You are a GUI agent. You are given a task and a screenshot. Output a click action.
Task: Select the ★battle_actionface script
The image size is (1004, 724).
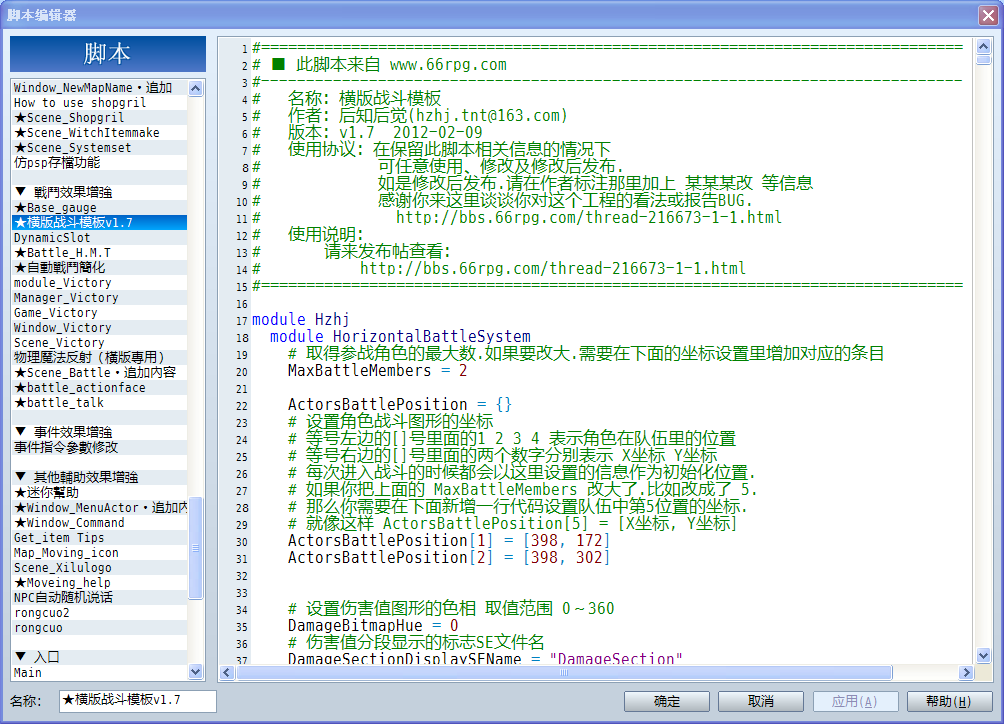[100, 388]
